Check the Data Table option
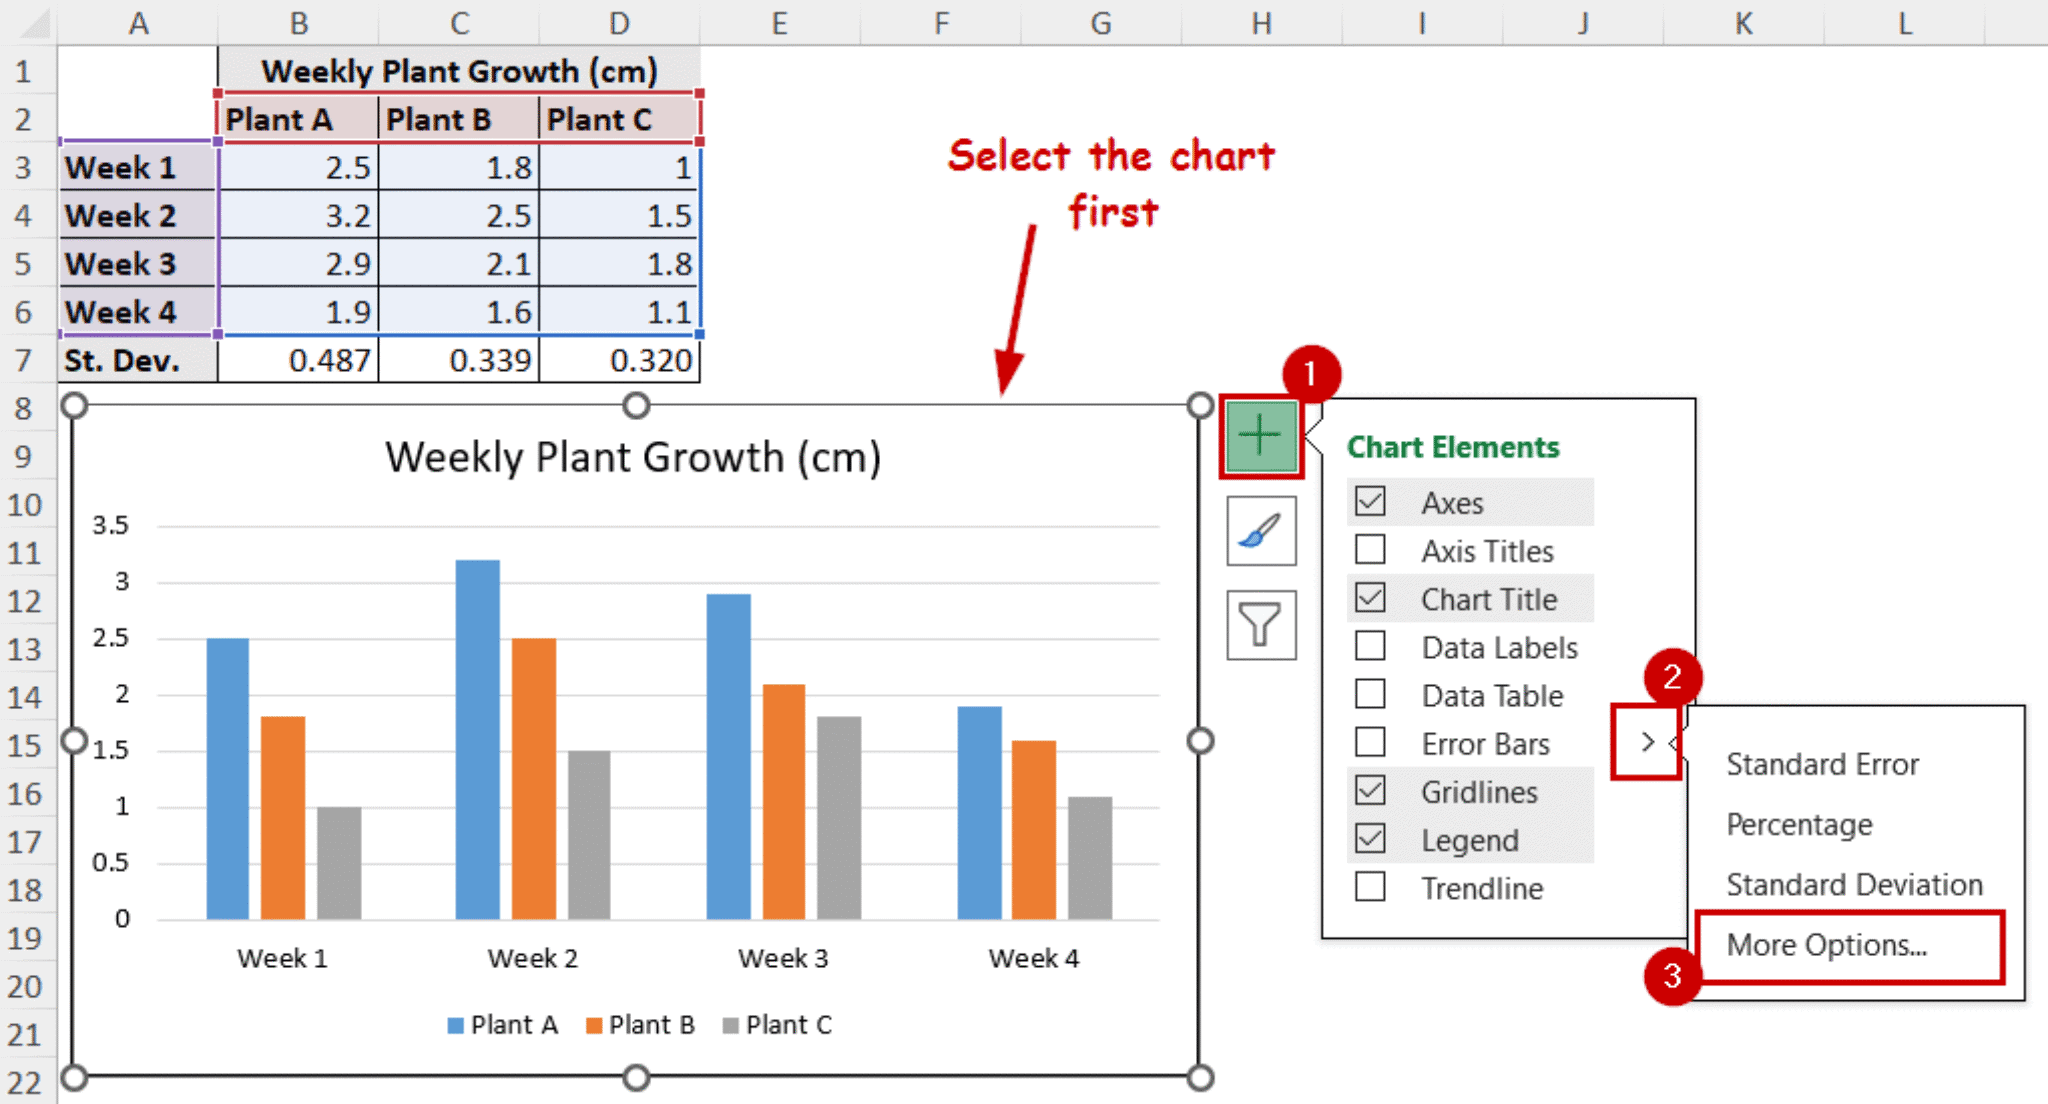 [x=1371, y=694]
